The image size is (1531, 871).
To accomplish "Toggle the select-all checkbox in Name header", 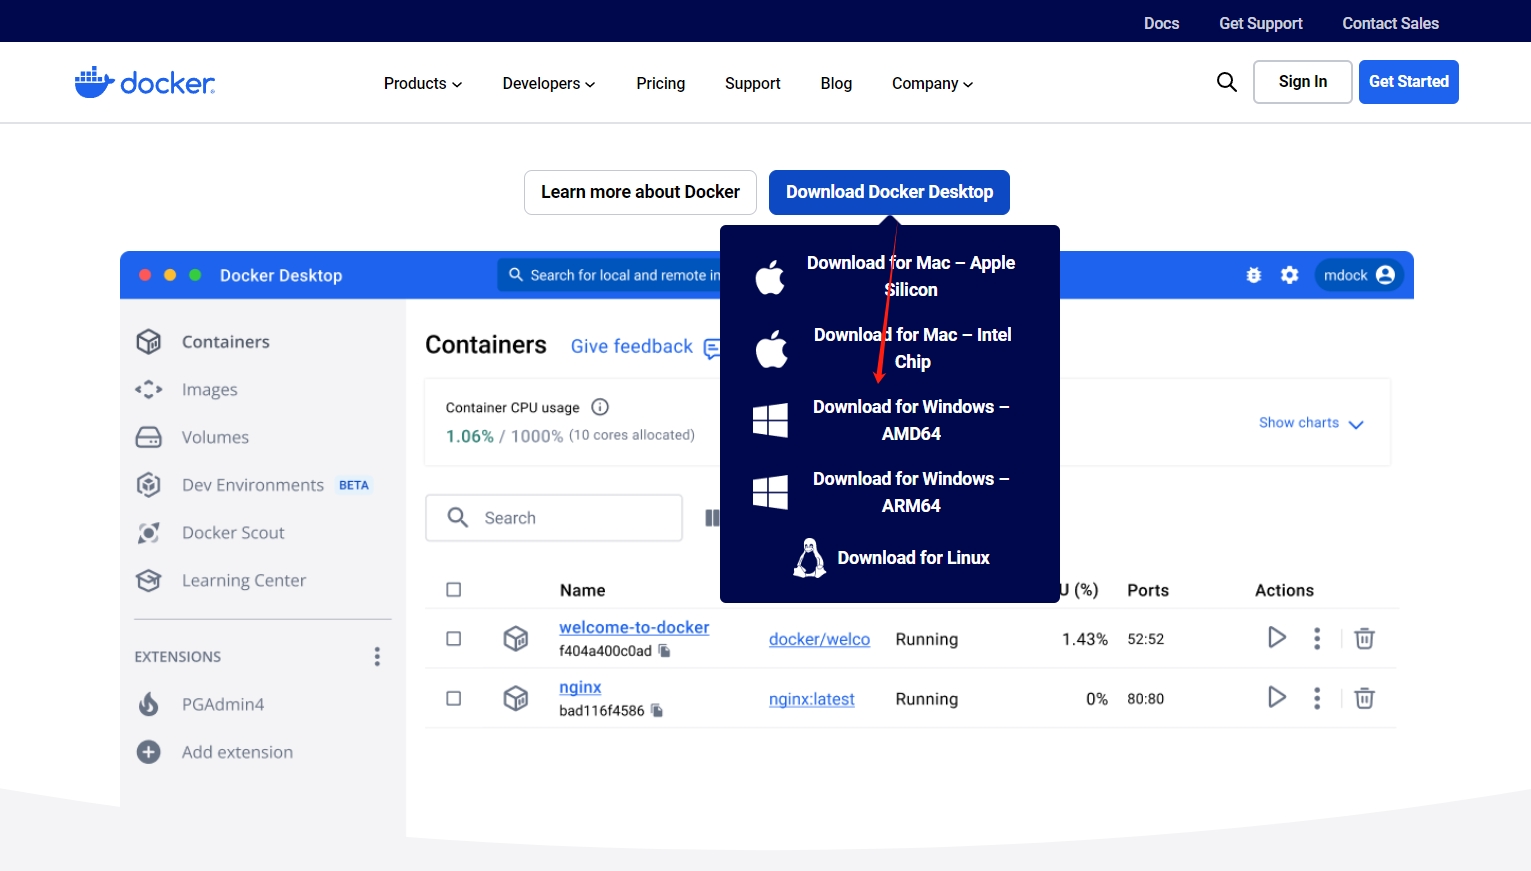I will pyautogui.click(x=454, y=590).
